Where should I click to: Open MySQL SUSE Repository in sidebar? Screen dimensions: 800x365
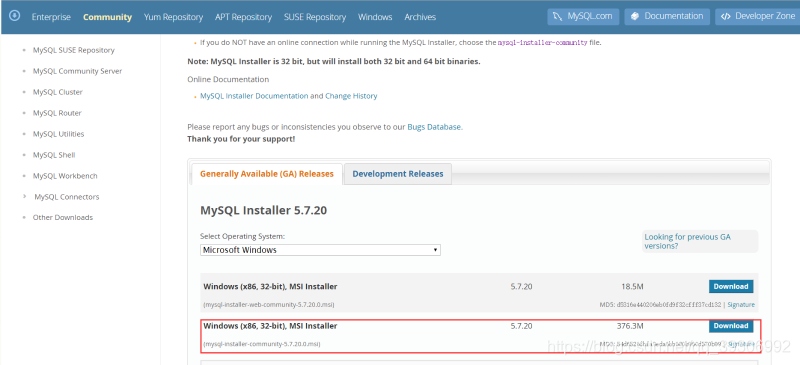point(73,50)
